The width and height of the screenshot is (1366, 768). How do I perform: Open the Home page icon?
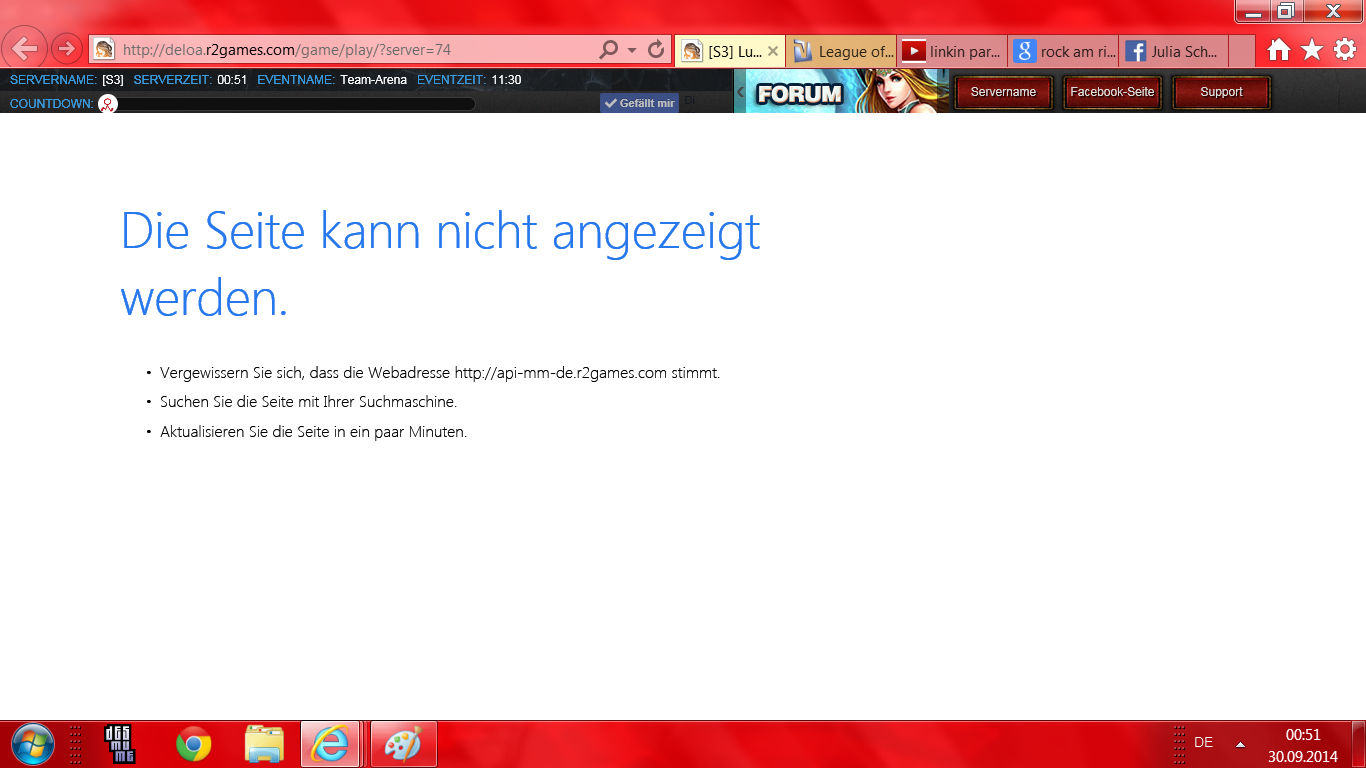(x=1278, y=50)
